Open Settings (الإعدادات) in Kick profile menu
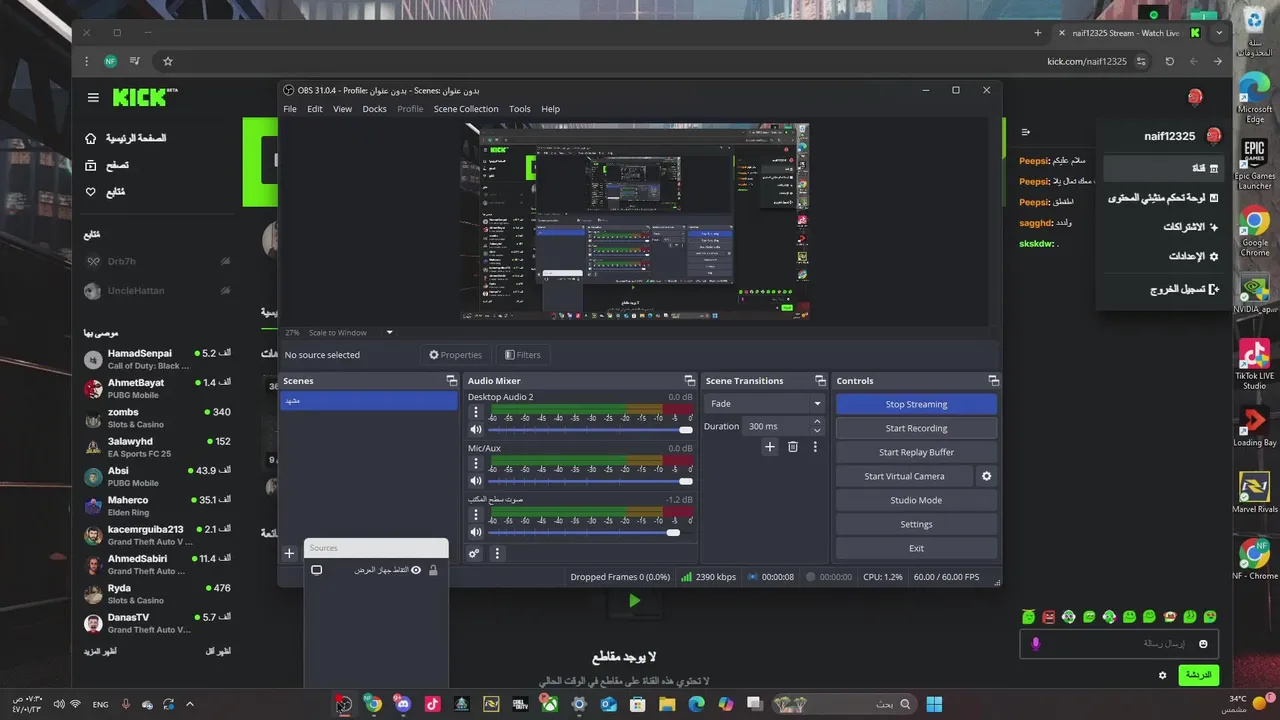1280x720 pixels. [1193, 257]
